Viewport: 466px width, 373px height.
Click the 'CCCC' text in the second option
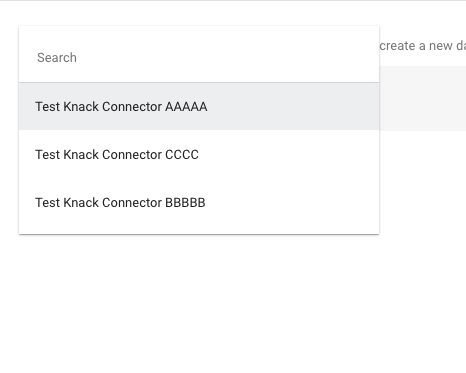[x=182, y=155]
